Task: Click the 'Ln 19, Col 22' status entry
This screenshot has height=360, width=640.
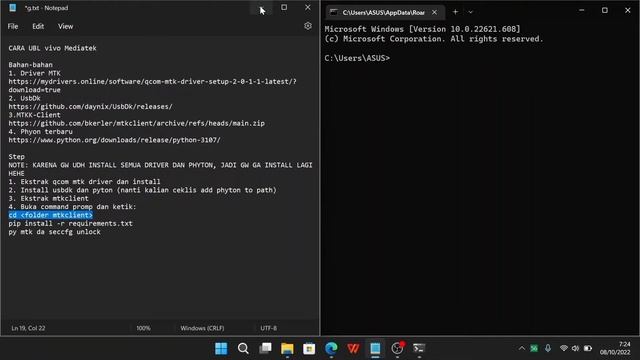Action: pos(28,328)
